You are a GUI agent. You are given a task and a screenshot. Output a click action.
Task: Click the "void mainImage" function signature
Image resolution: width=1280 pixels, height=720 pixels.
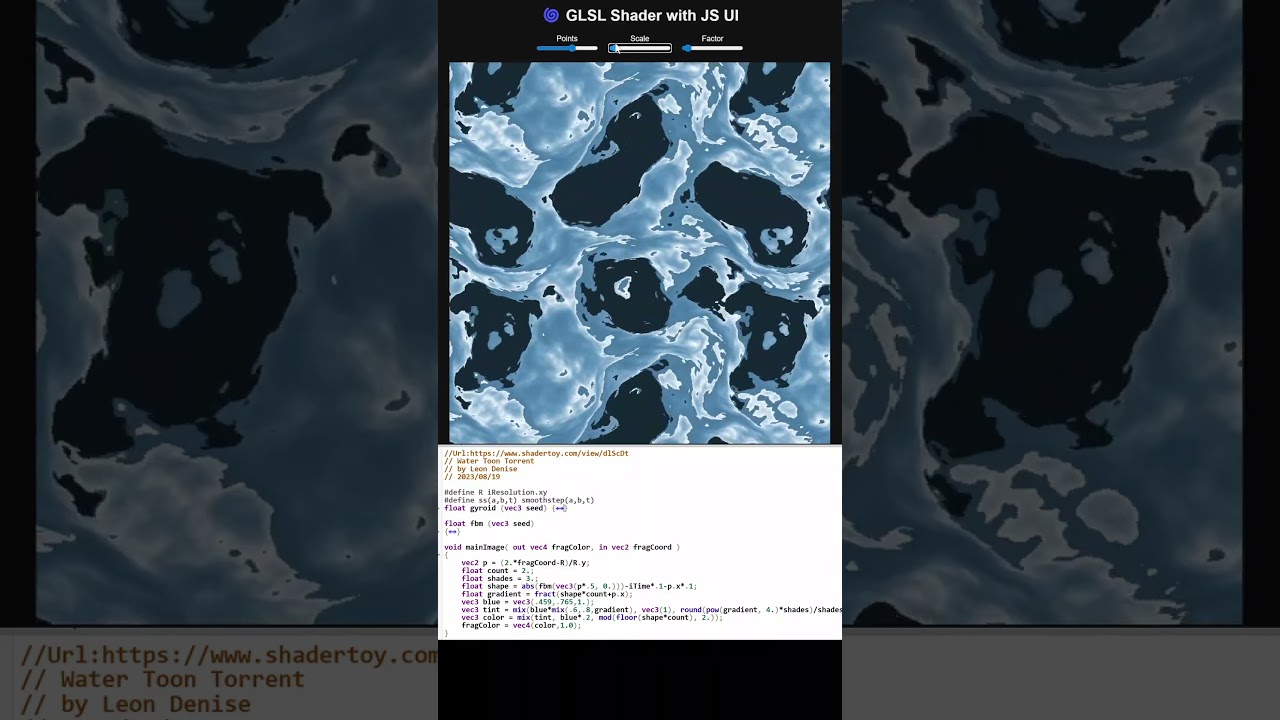(x=563, y=547)
